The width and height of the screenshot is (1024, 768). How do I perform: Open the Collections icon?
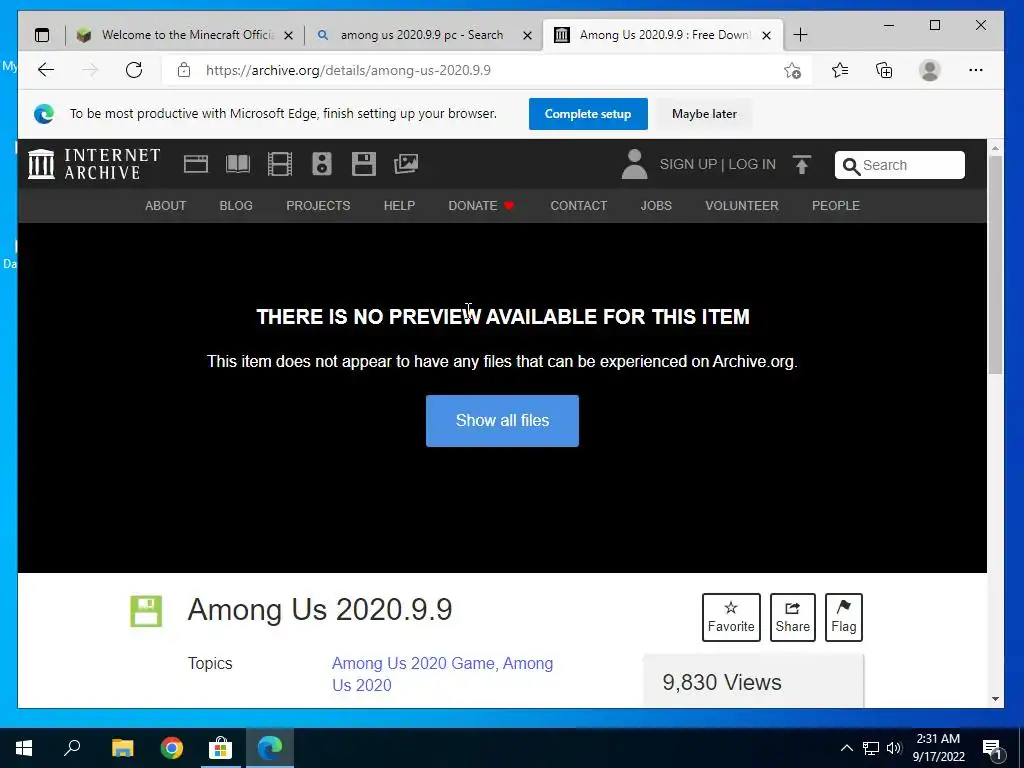tap(884, 70)
